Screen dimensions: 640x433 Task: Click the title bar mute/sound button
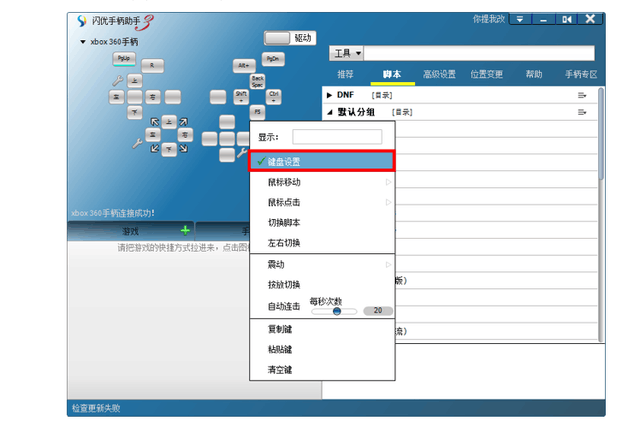pos(567,19)
